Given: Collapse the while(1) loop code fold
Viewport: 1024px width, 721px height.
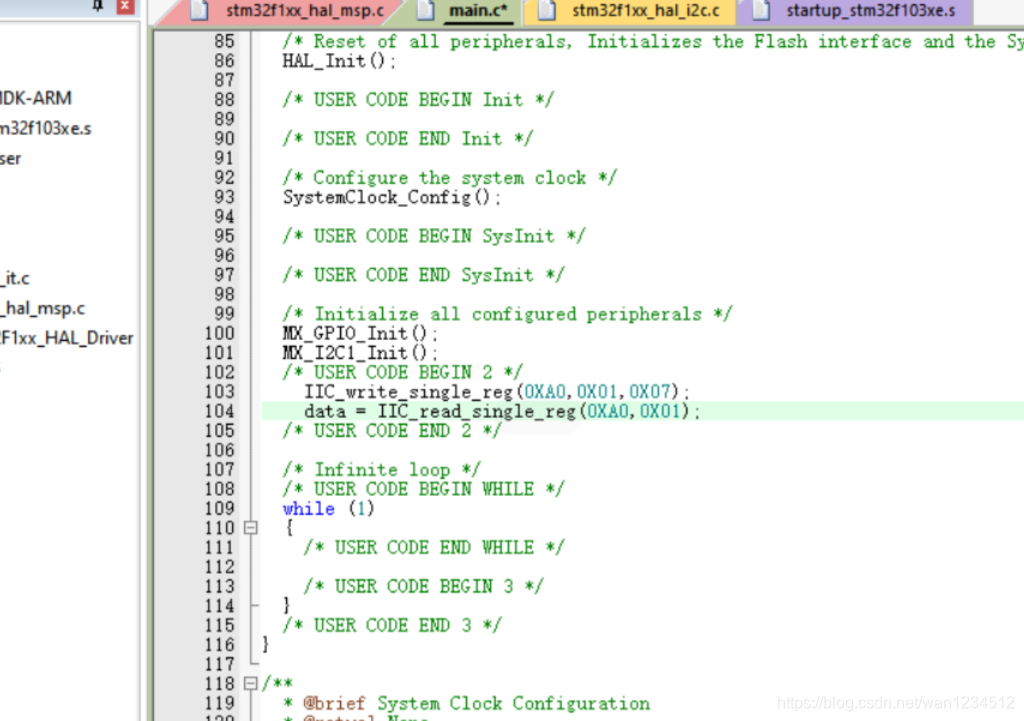Looking at the screenshot, I should pyautogui.click(x=251, y=528).
